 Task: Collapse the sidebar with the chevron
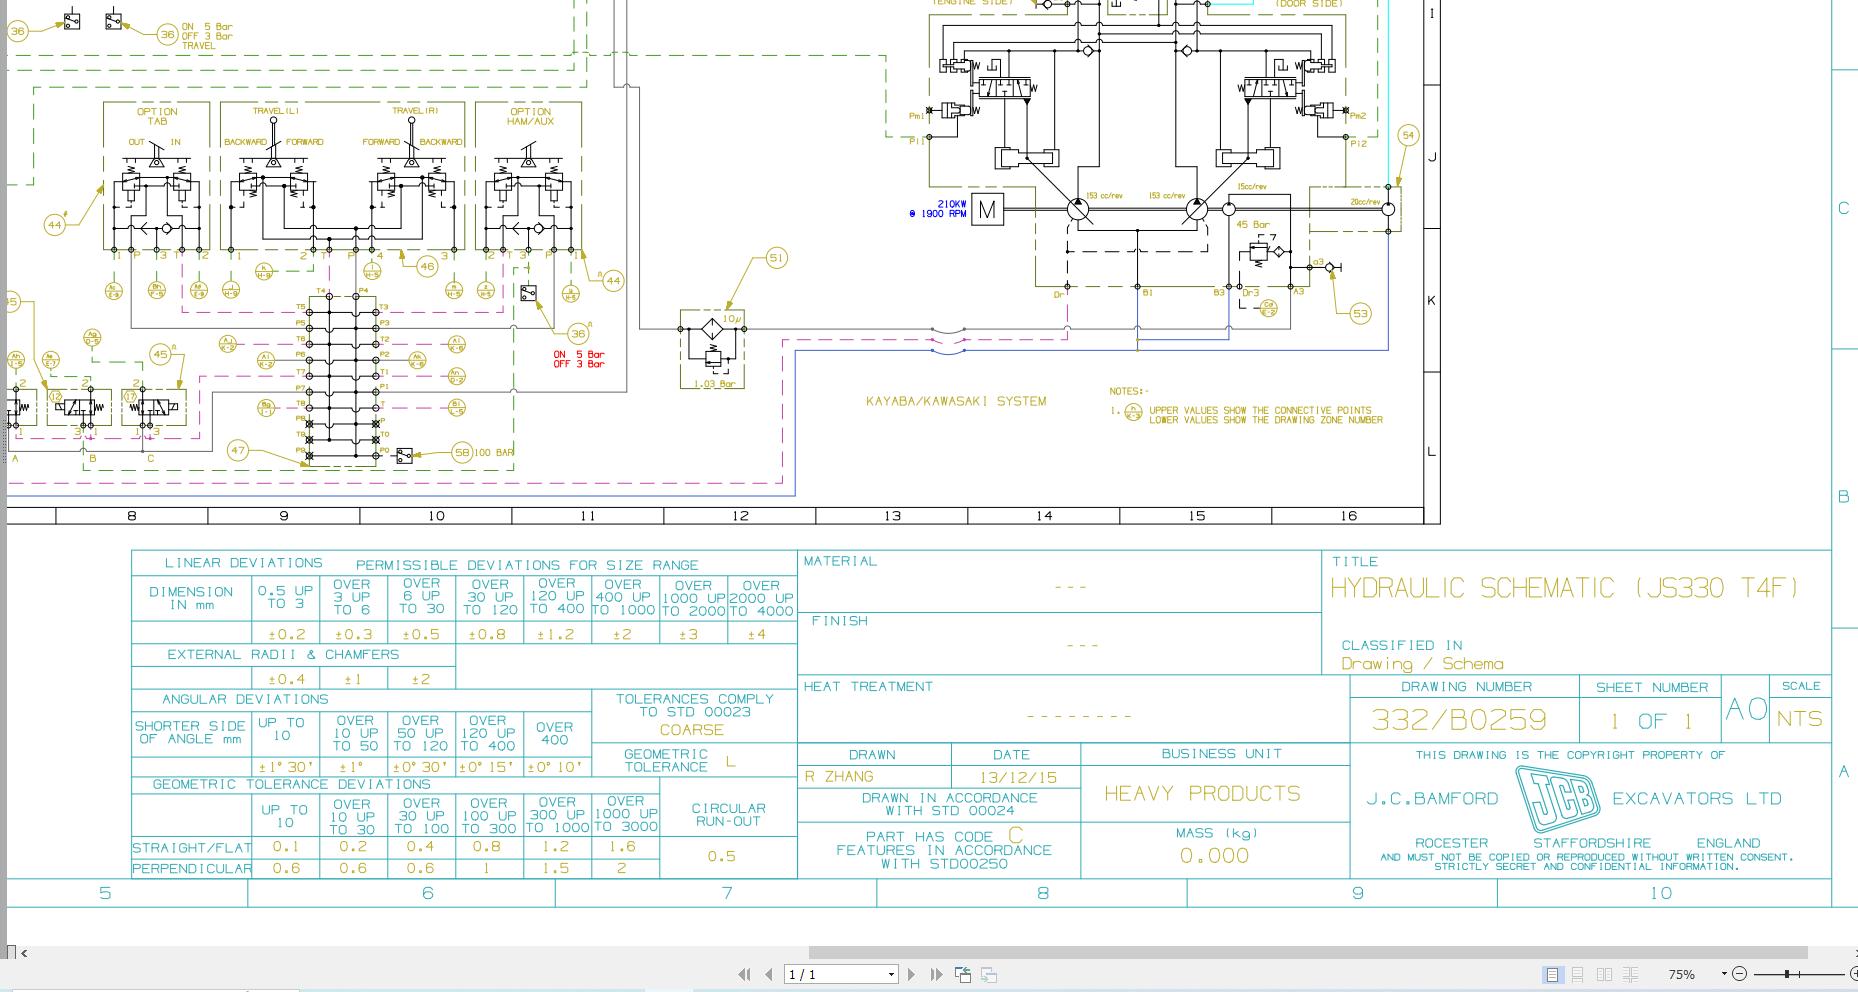pos(22,953)
